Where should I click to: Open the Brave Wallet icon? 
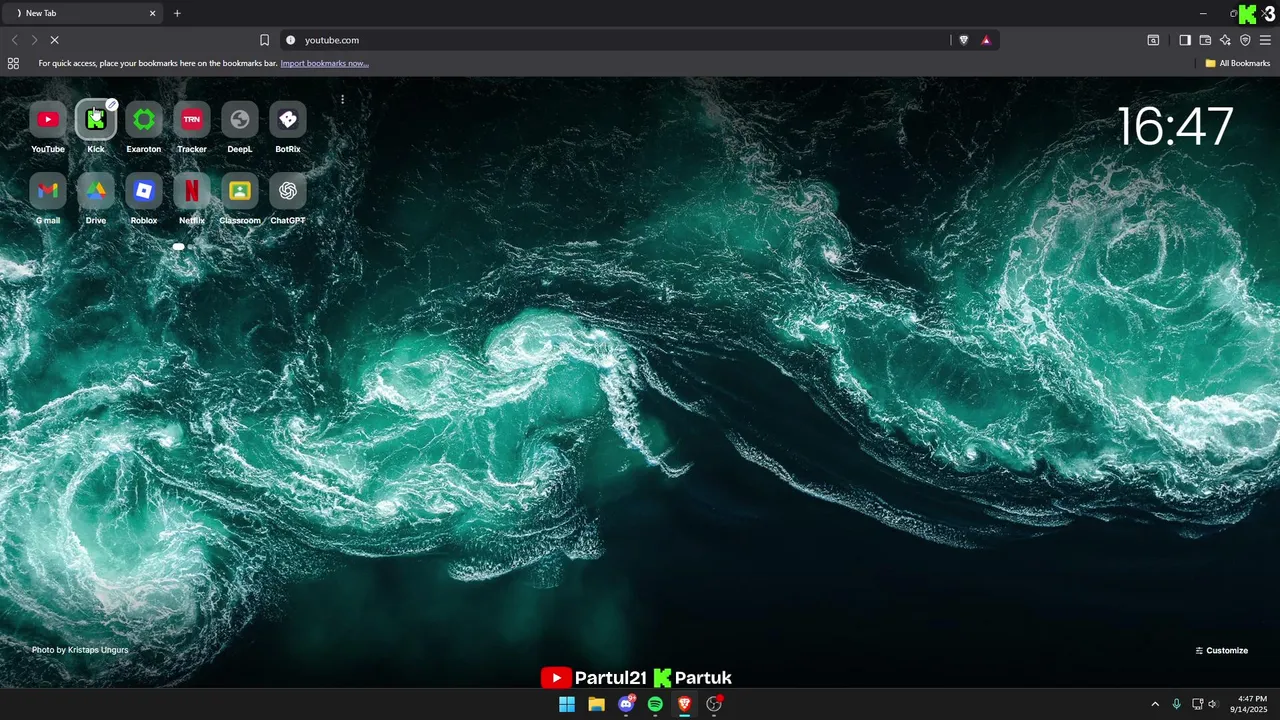1205,40
